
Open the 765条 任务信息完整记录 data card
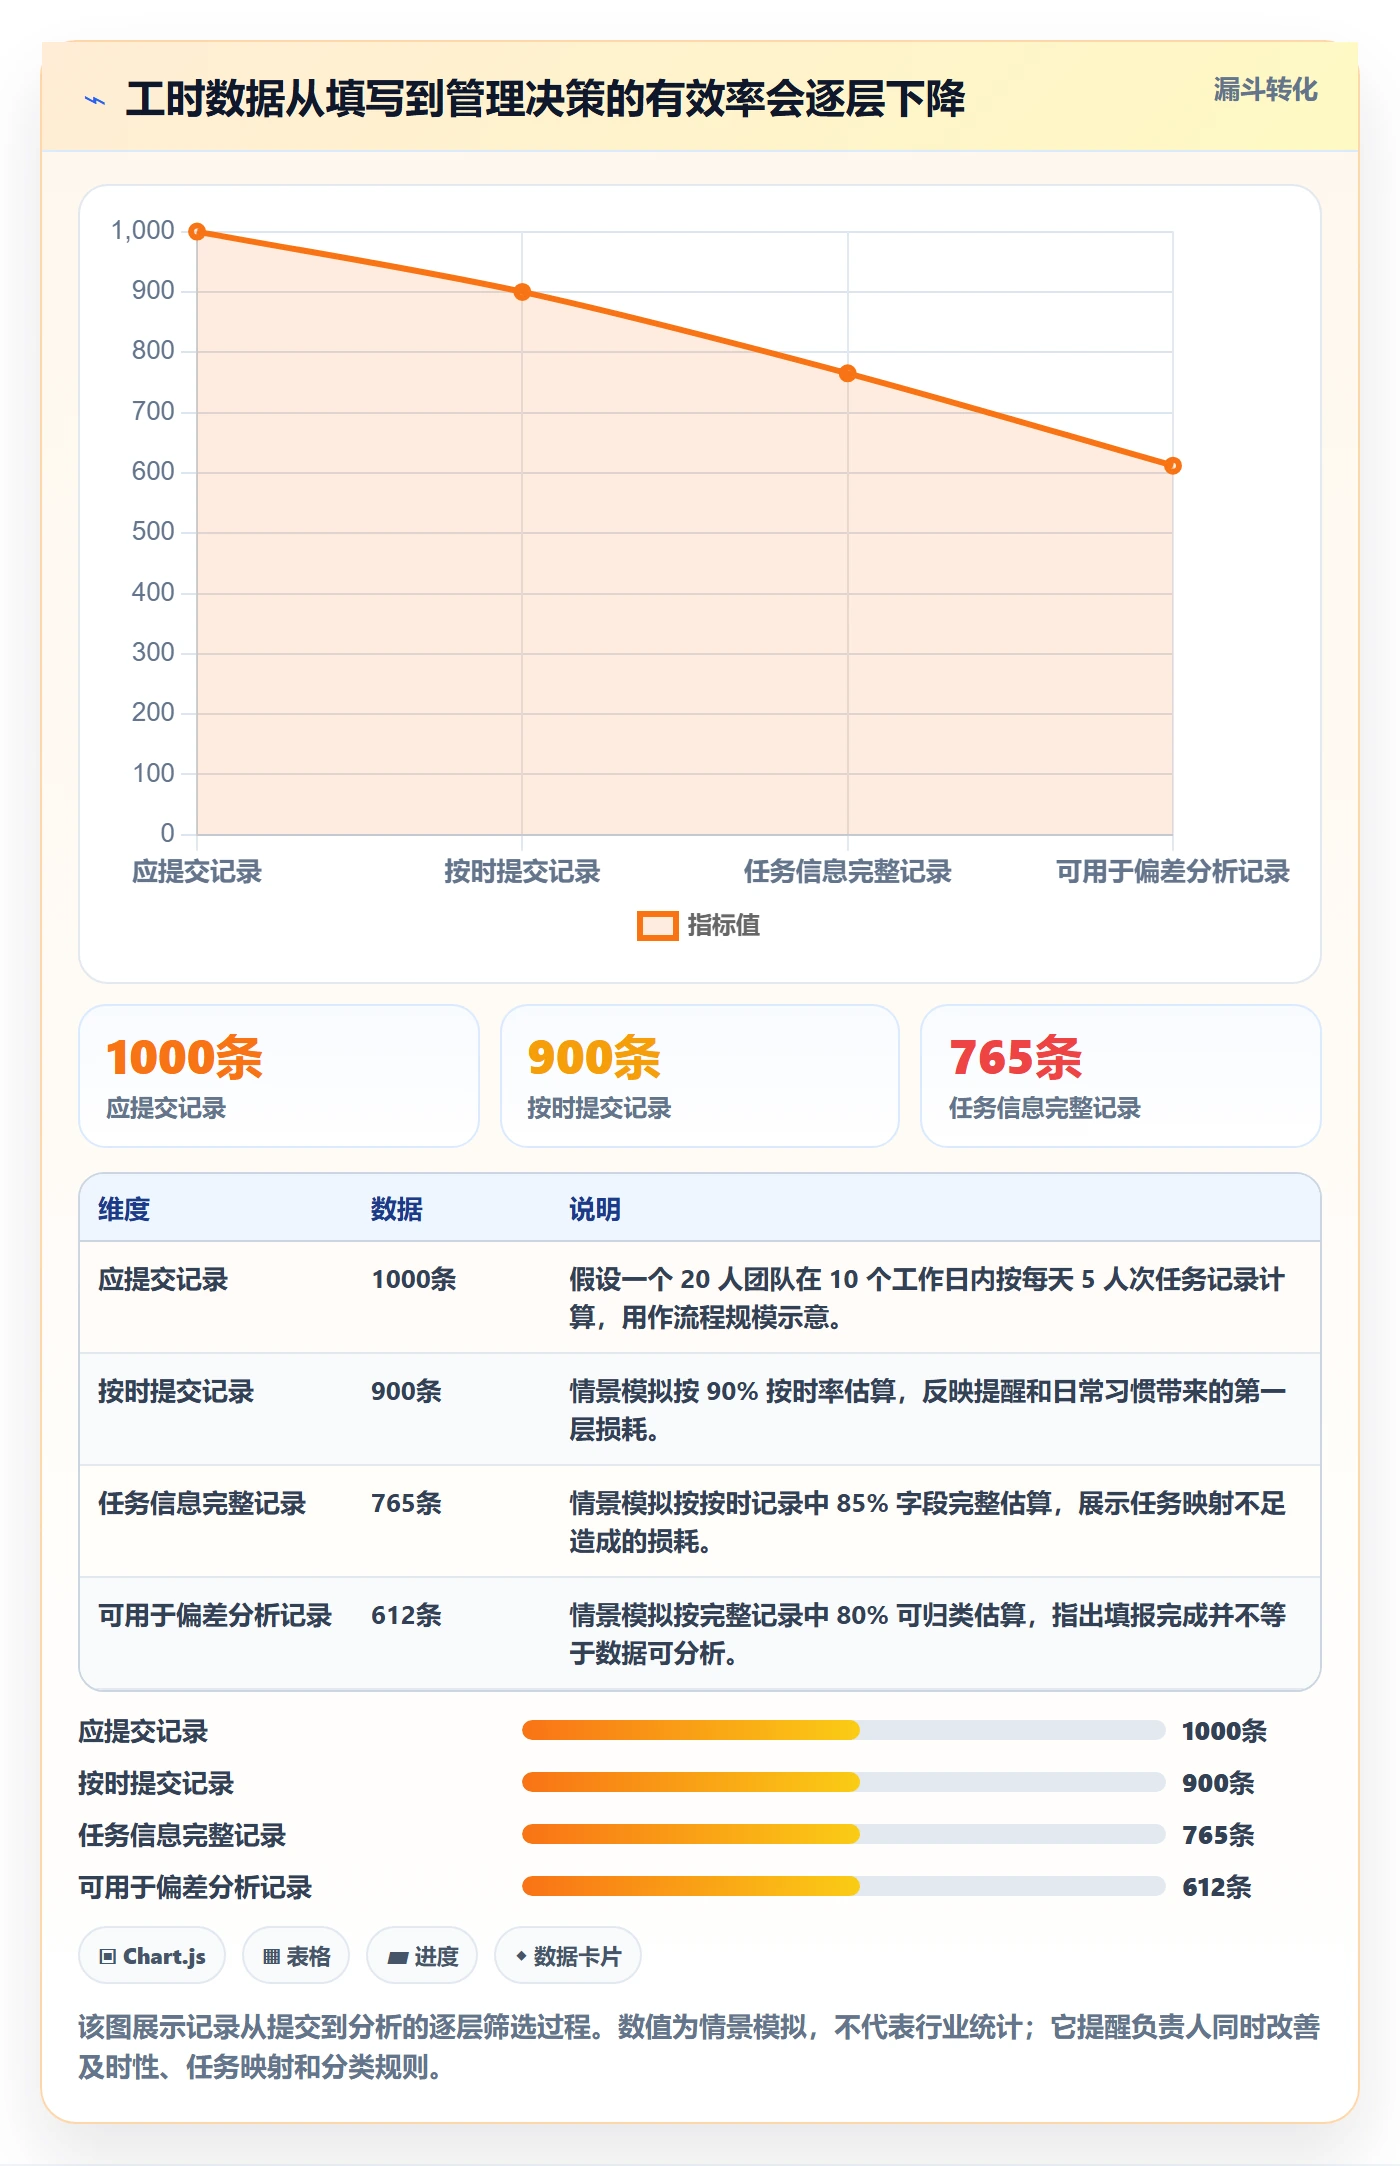click(x=1121, y=1076)
